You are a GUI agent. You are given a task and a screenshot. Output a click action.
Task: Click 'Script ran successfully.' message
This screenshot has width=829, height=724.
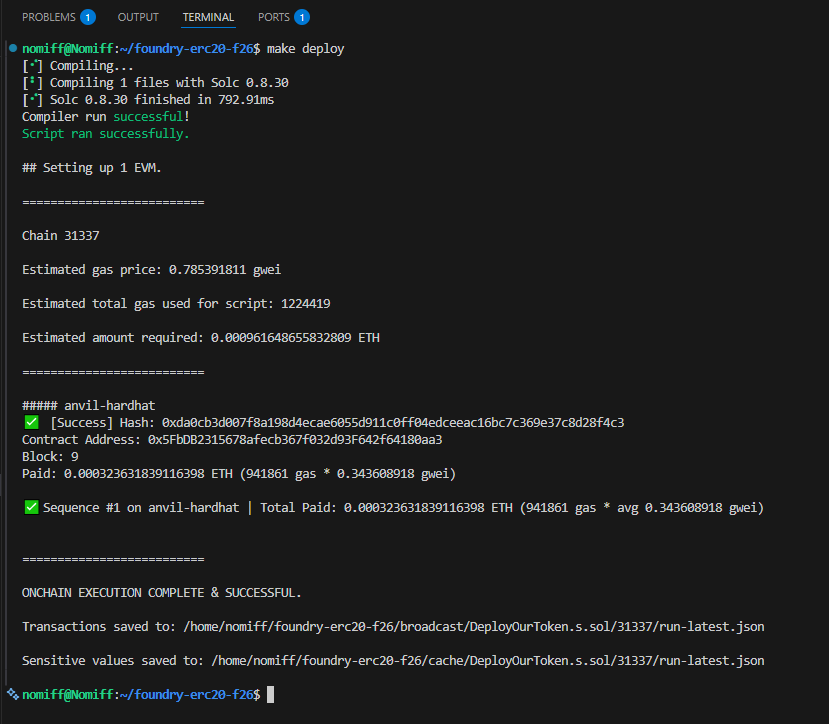(106, 134)
